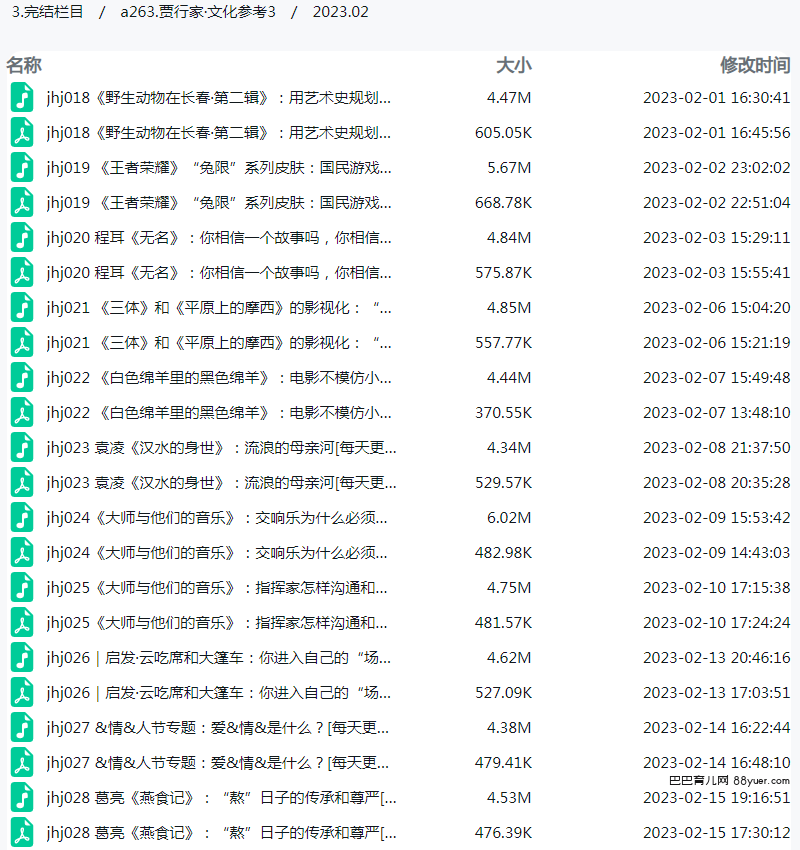The width and height of the screenshot is (800, 850).
Task: Click the size value 4.34M
Action: tap(509, 448)
